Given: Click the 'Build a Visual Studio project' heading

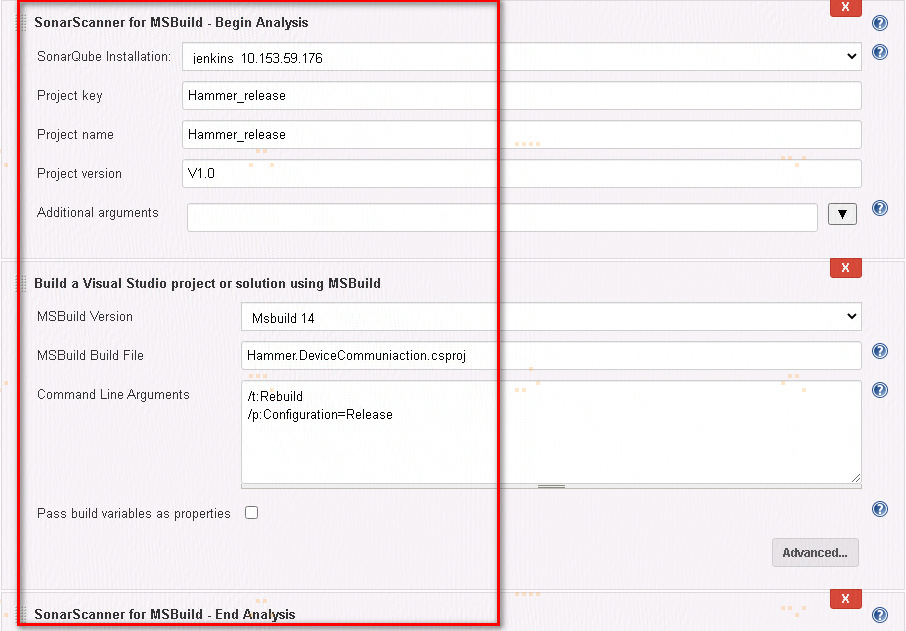Looking at the screenshot, I should click(x=207, y=283).
